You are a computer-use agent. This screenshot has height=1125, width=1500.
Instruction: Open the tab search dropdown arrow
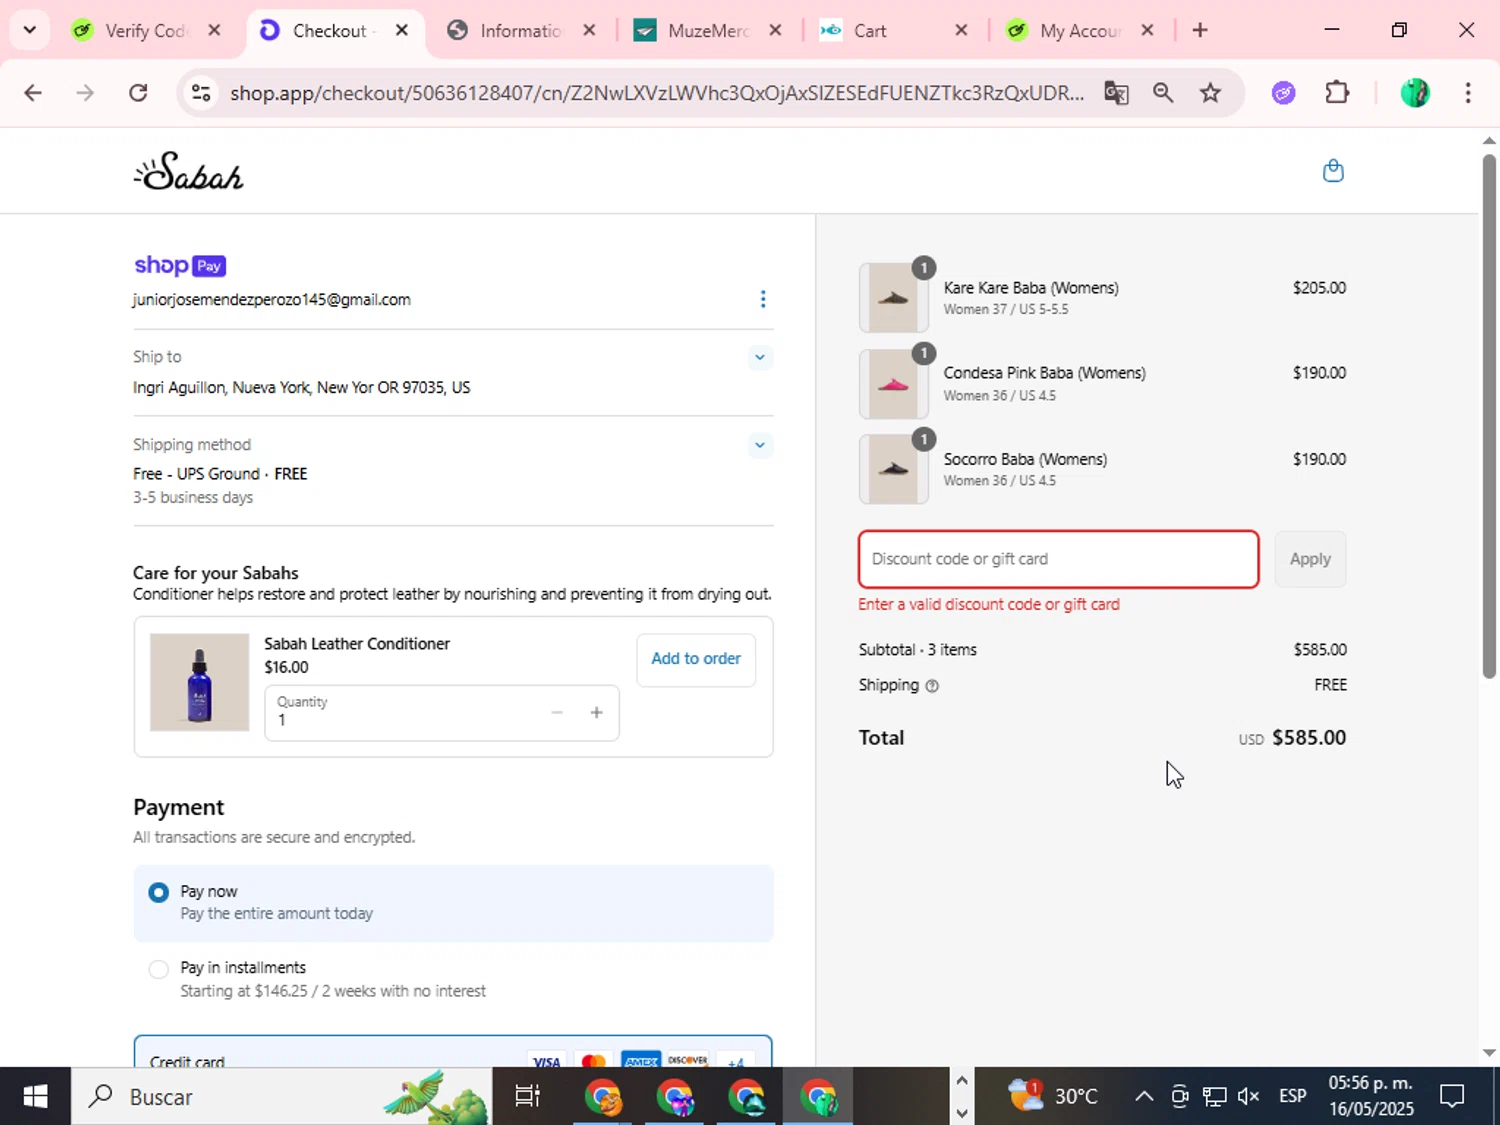[x=29, y=30]
